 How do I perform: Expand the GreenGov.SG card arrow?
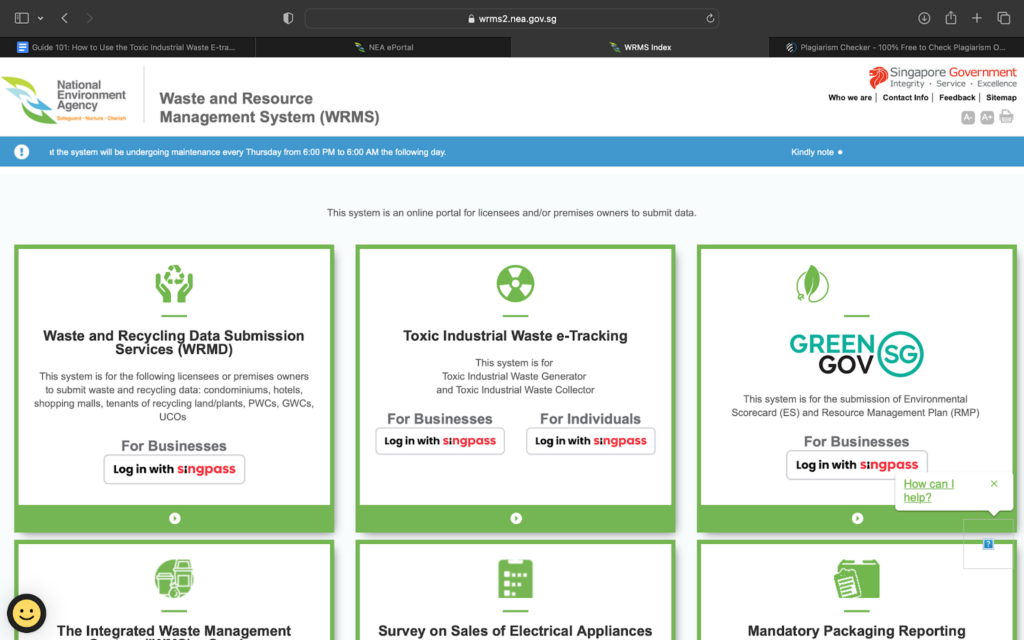point(856,518)
